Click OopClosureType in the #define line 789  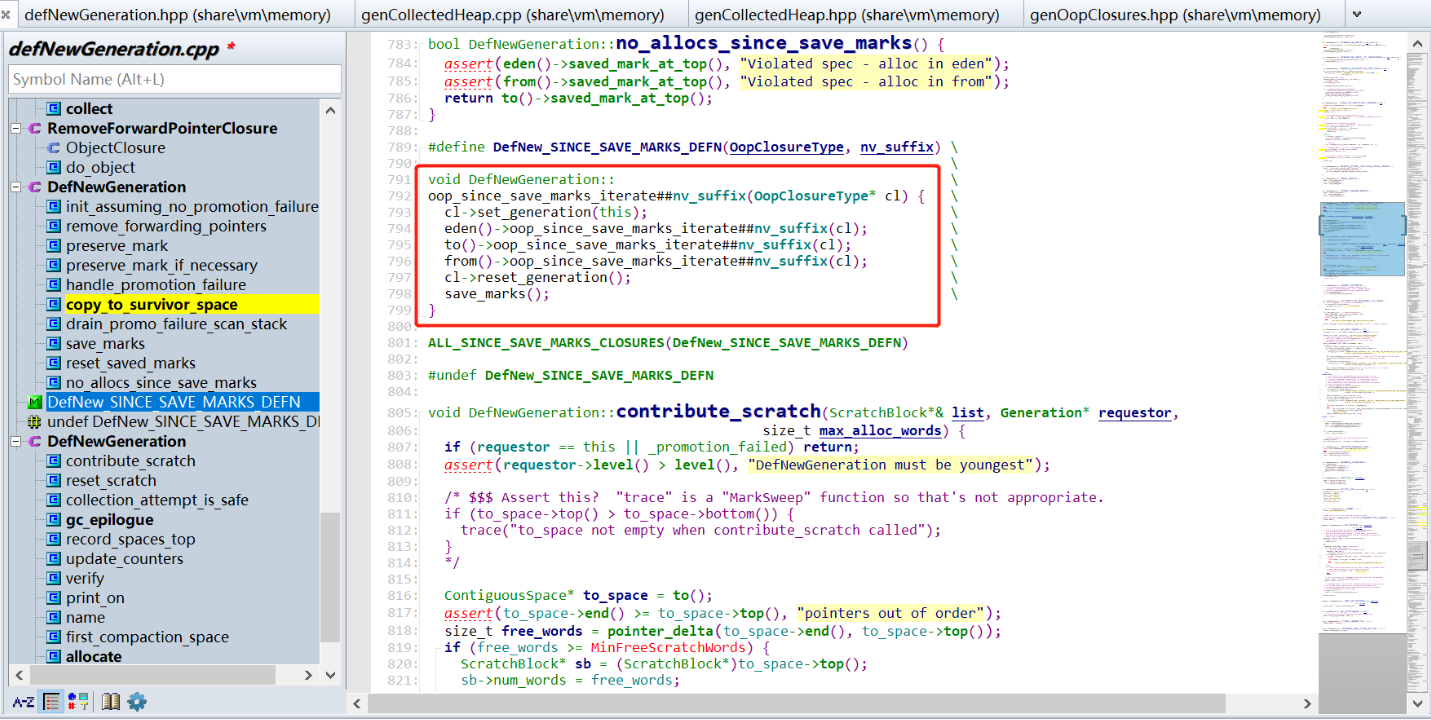[x=786, y=147]
